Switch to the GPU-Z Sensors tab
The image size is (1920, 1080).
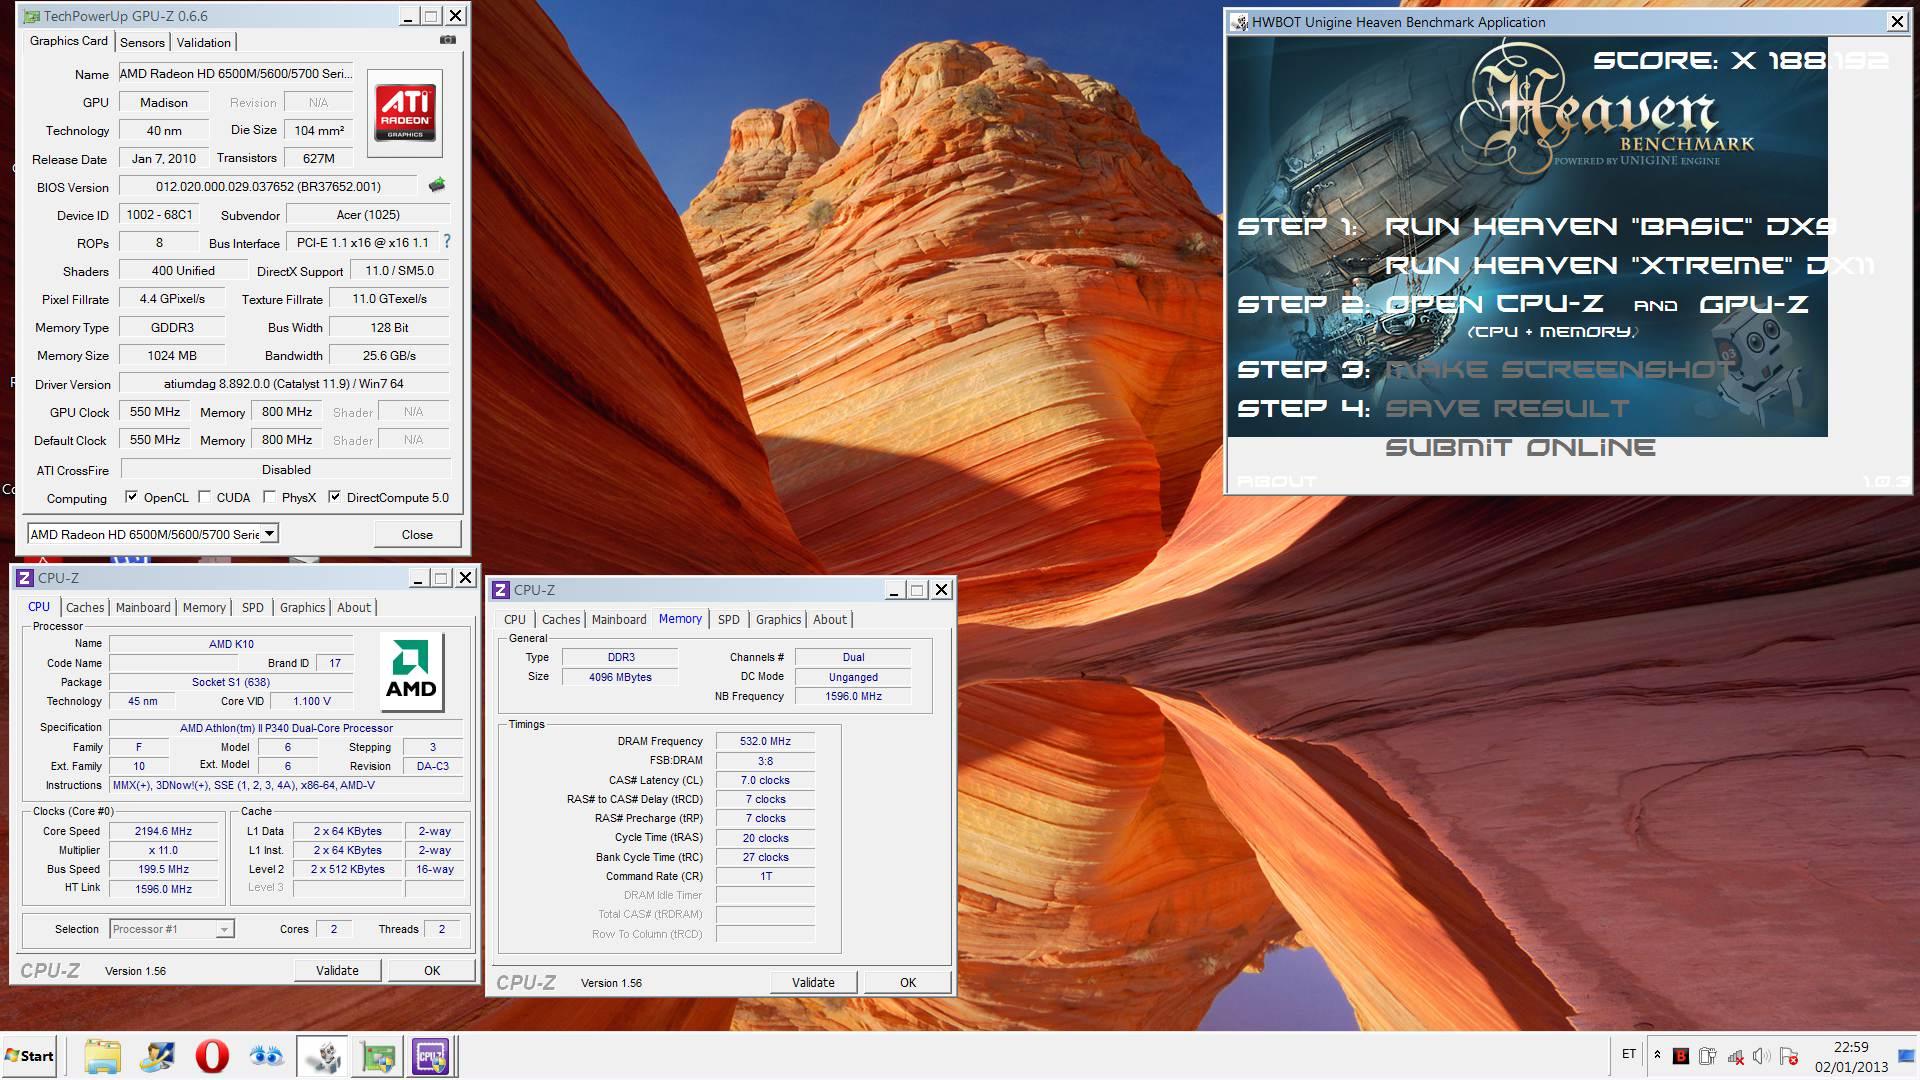(x=142, y=42)
